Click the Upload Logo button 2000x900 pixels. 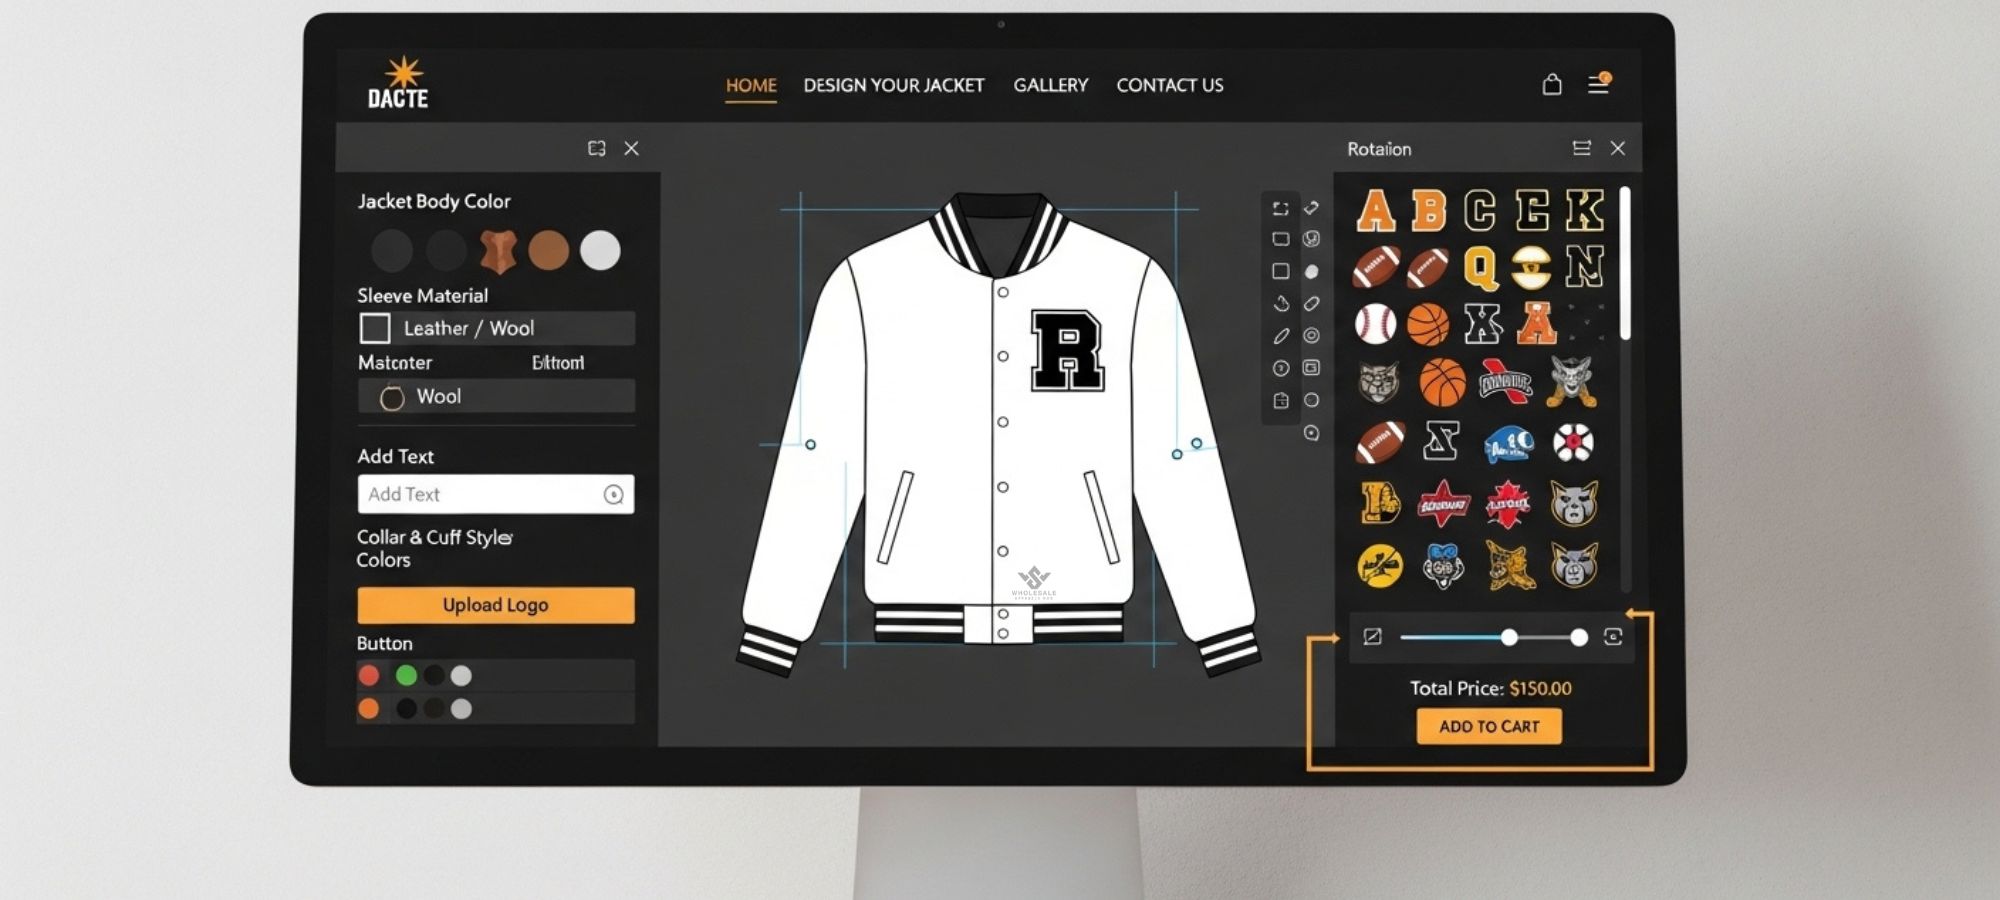click(496, 605)
